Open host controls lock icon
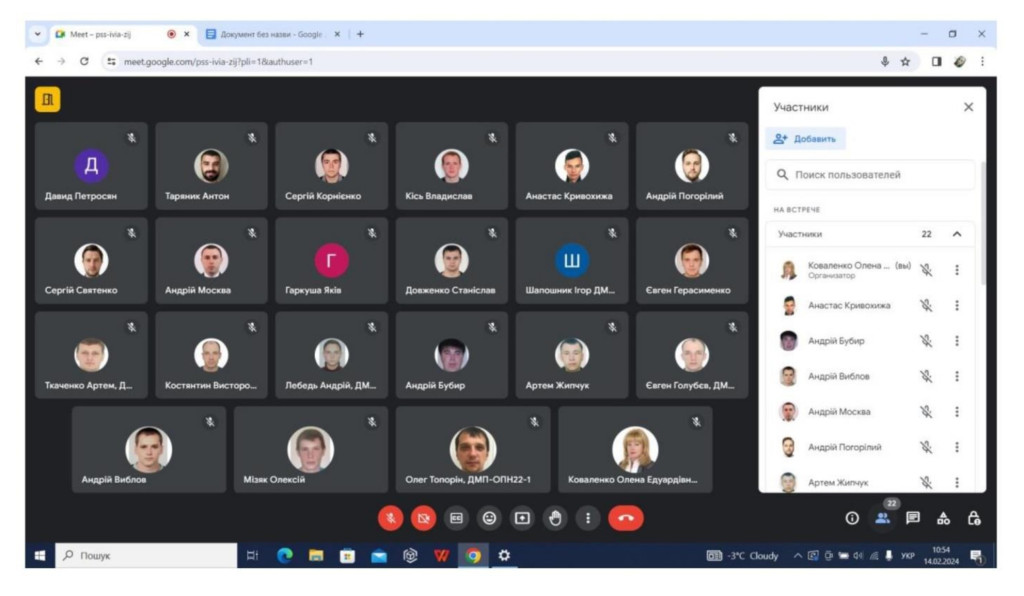 tap(974, 518)
